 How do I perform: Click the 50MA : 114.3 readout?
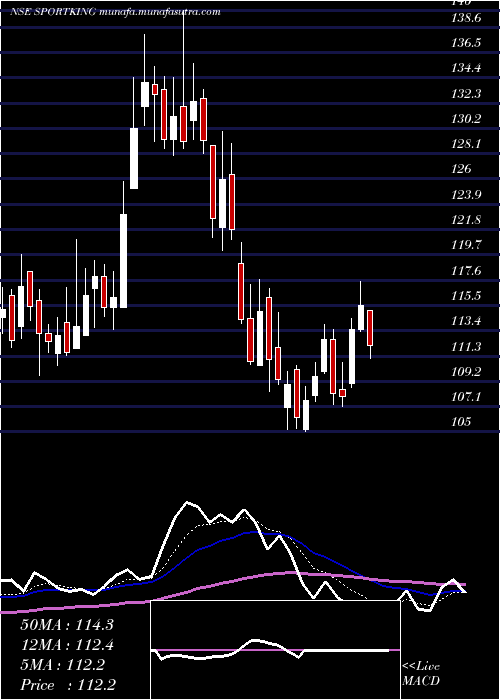pyautogui.click(x=67, y=625)
